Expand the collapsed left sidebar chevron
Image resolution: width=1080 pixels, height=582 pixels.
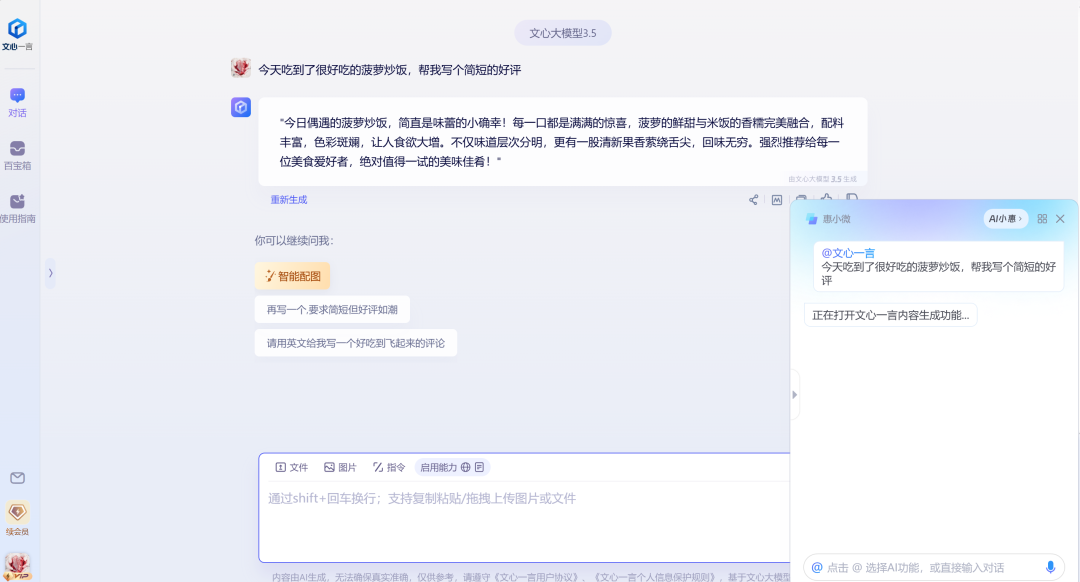[50, 273]
